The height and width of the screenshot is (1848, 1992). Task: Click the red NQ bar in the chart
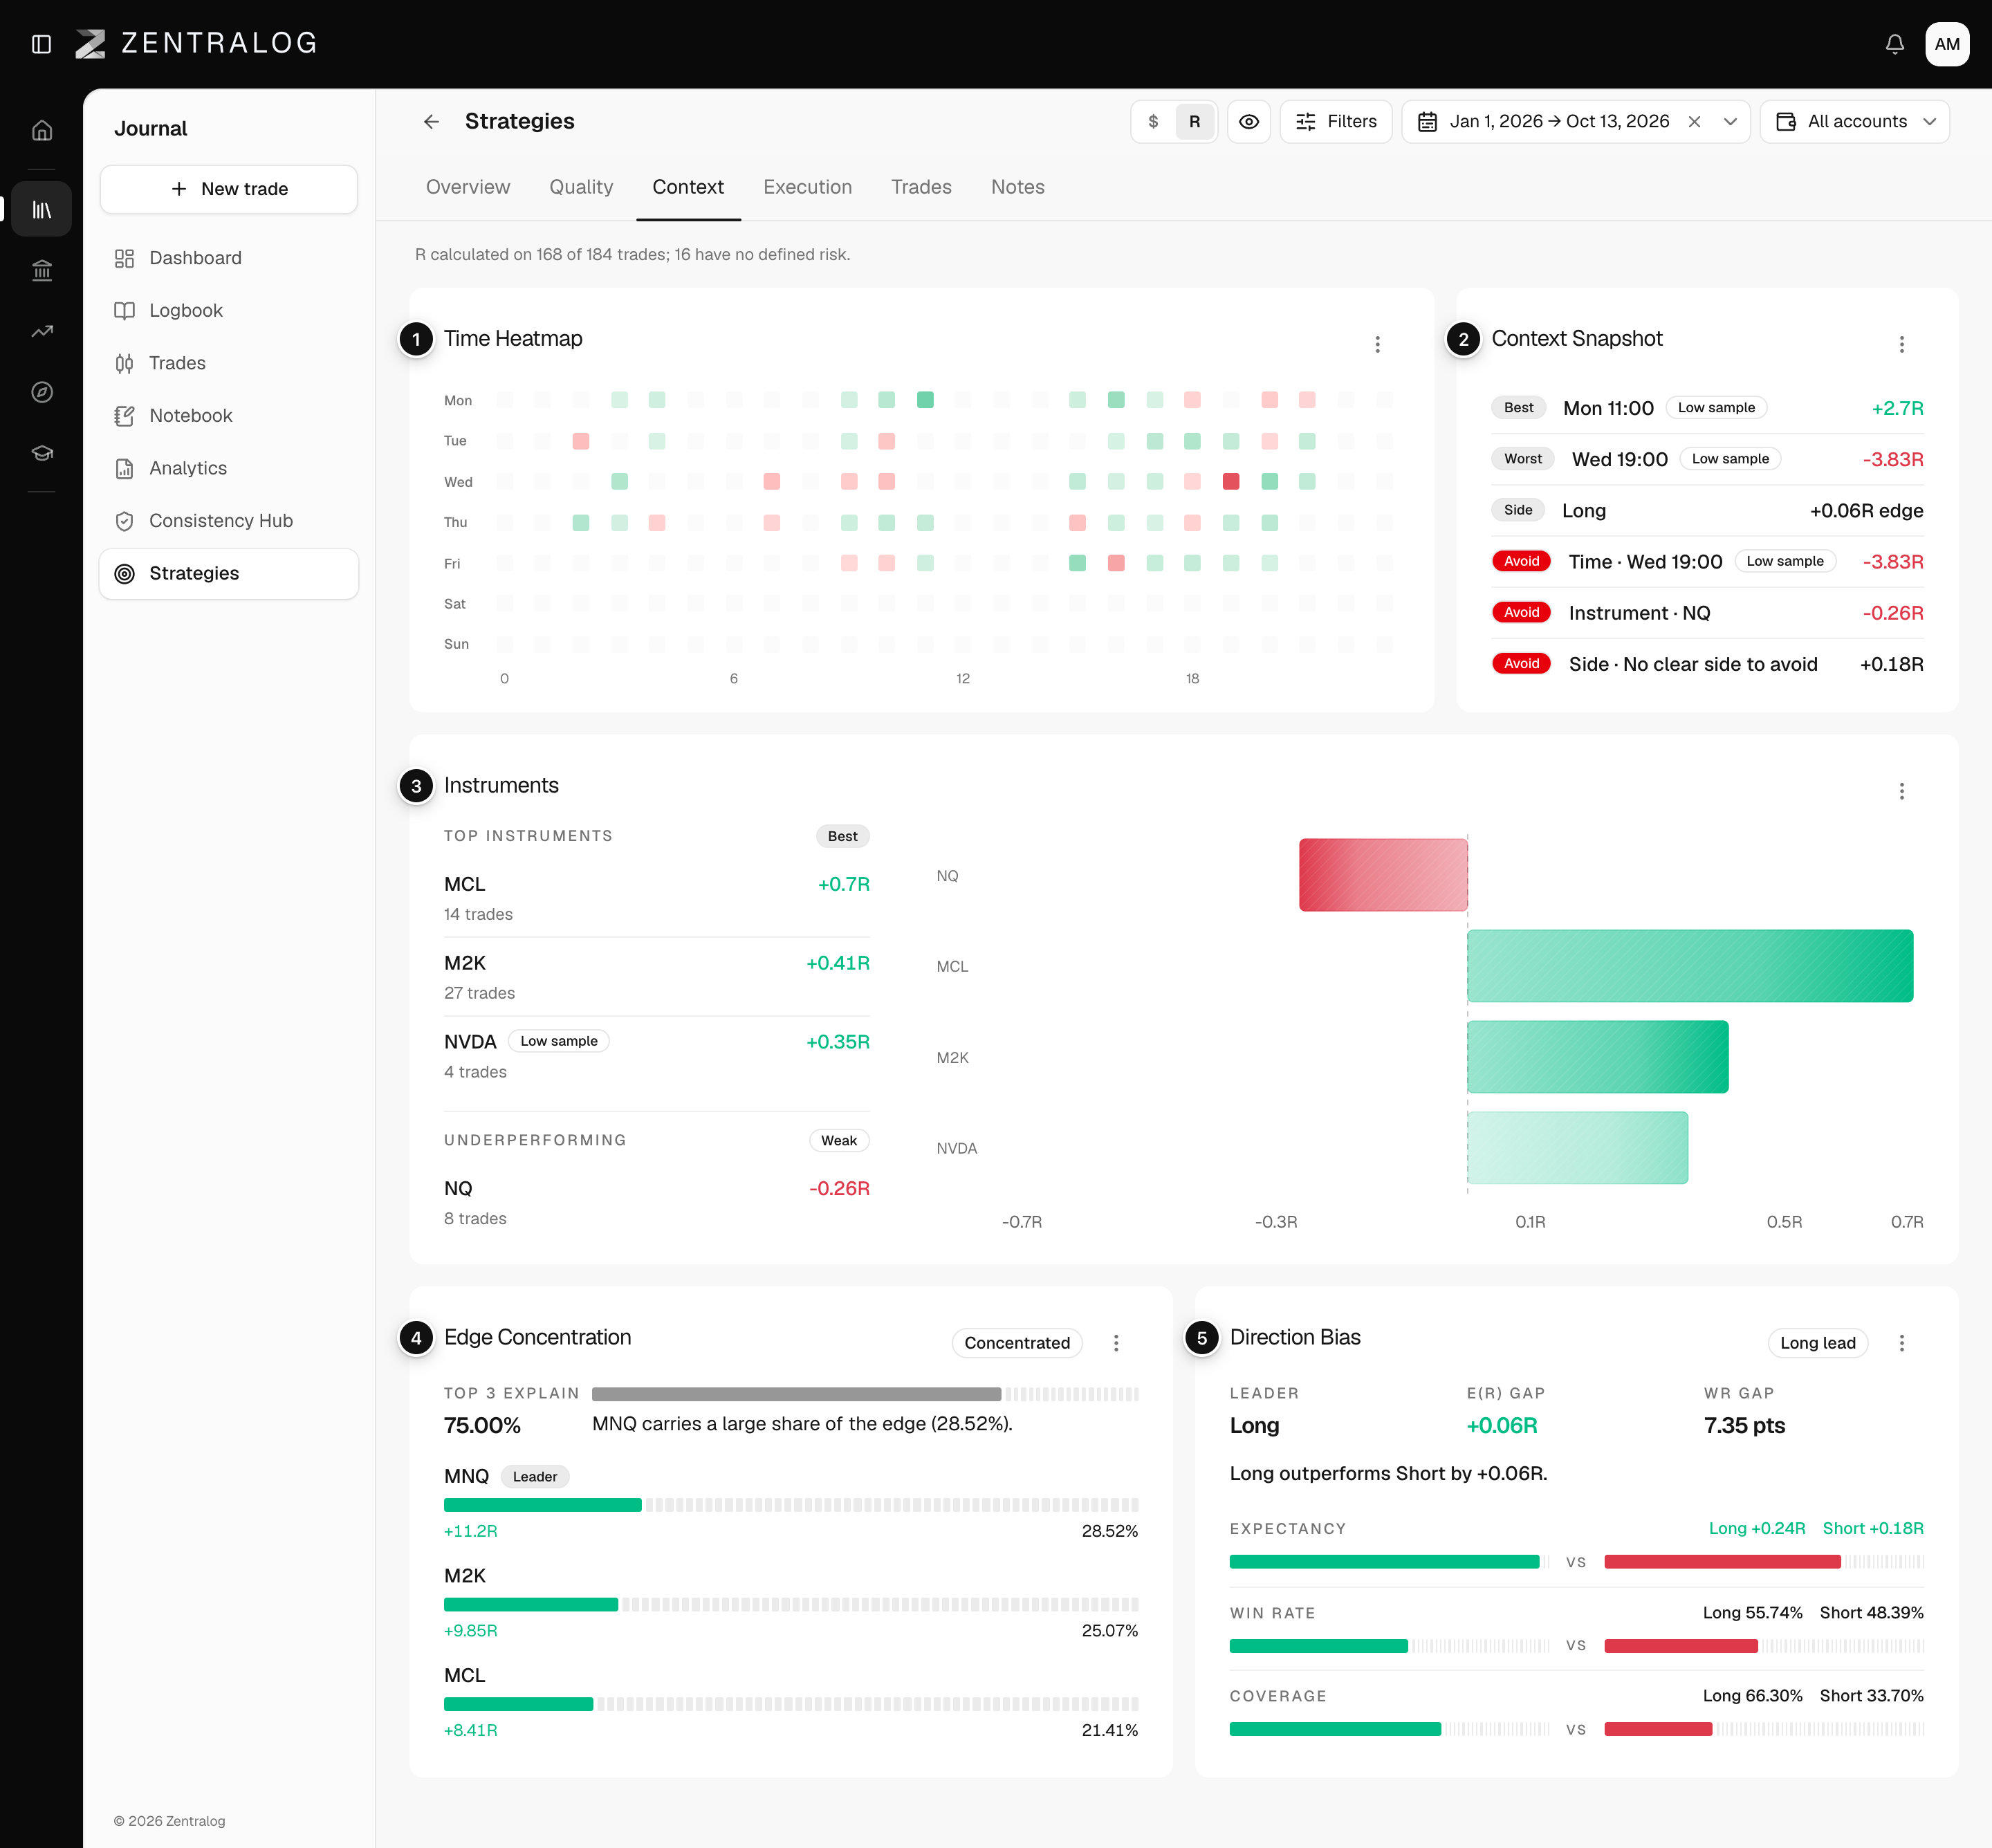(x=1383, y=875)
